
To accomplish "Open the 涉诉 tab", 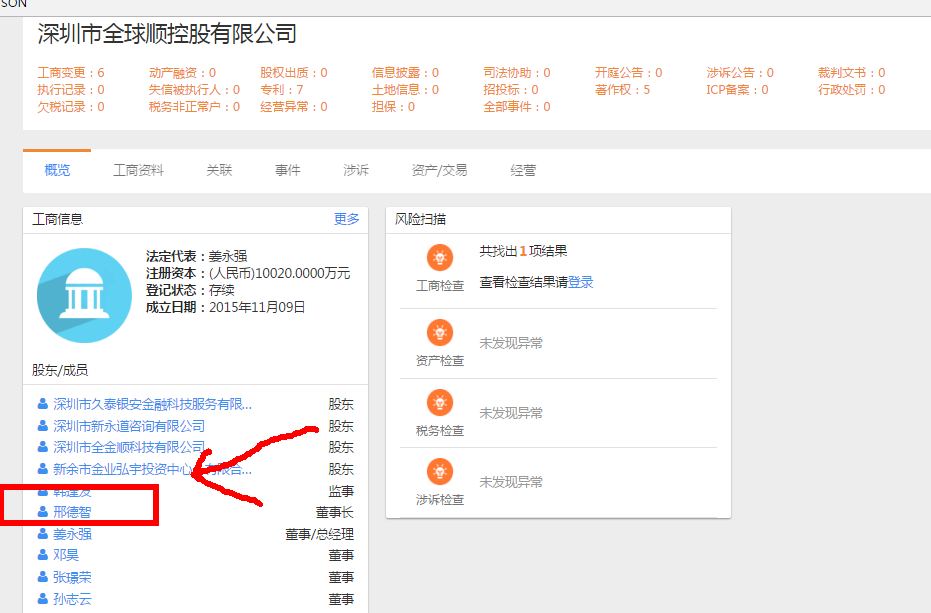I will pyautogui.click(x=356, y=170).
